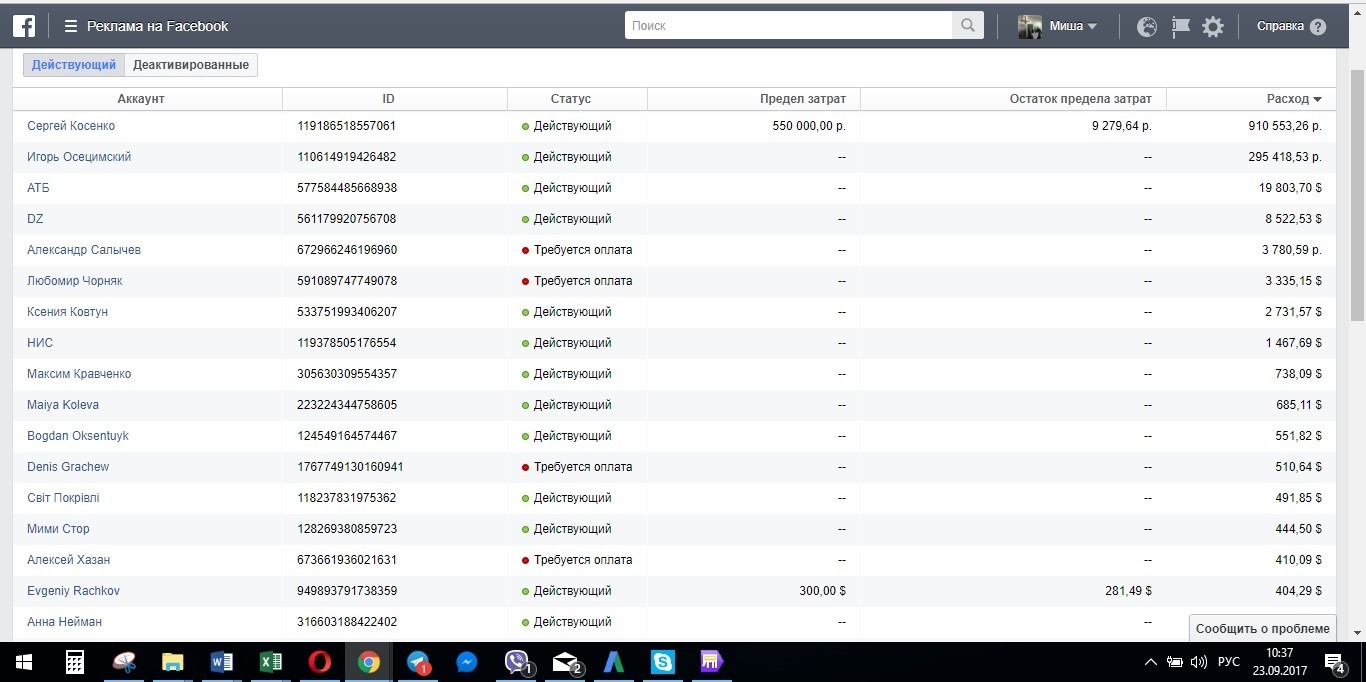Open the settings gear icon in the header
The width and height of the screenshot is (1366, 682).
1213,27
